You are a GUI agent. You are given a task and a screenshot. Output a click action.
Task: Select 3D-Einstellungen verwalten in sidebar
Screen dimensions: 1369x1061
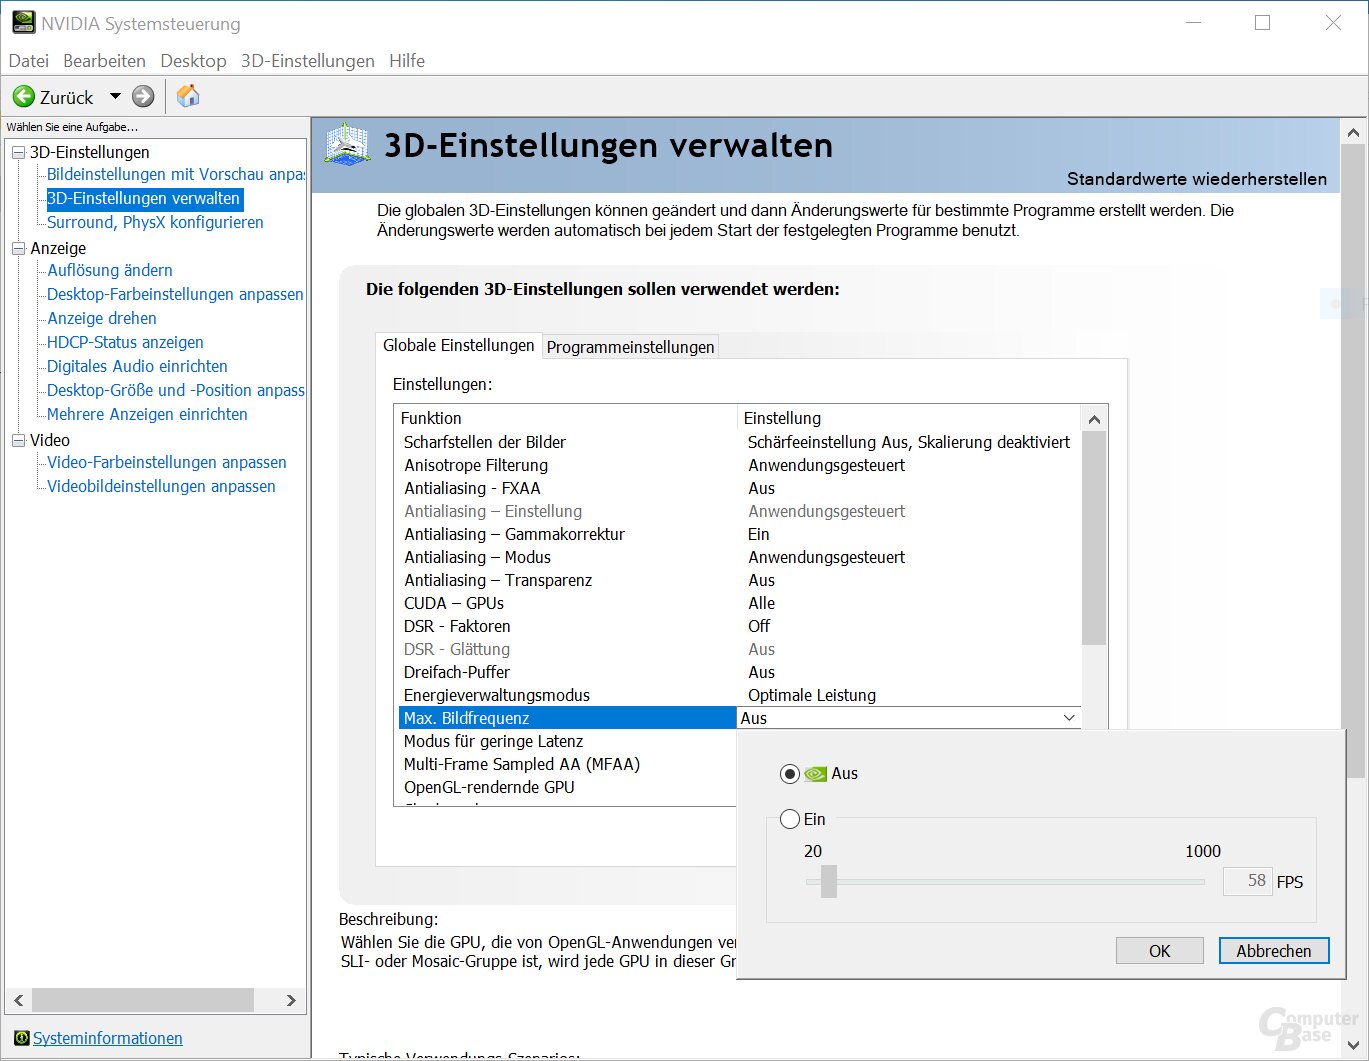tap(144, 198)
